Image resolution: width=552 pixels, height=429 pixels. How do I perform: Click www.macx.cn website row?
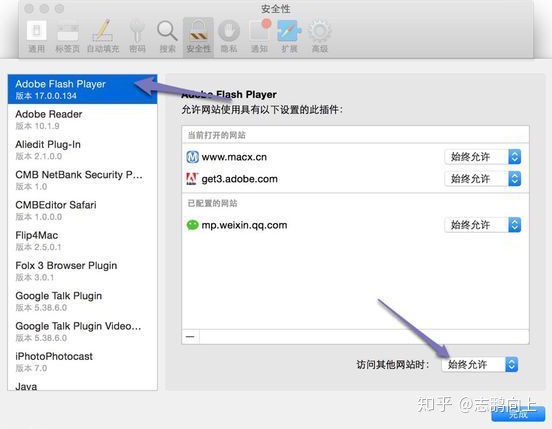click(x=355, y=157)
